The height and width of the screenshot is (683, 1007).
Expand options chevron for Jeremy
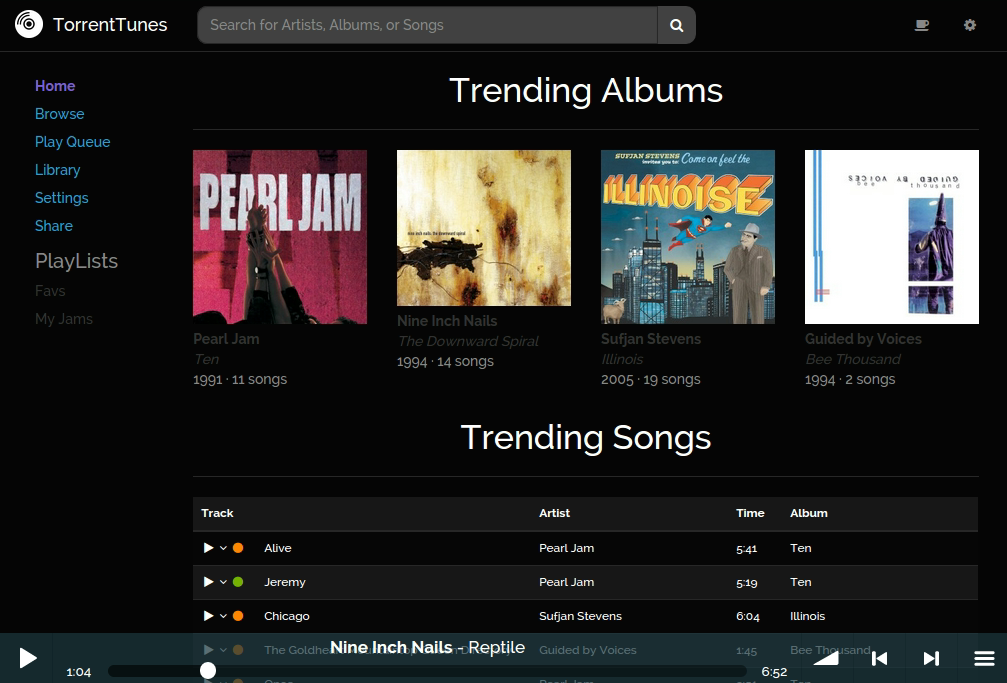(x=223, y=582)
